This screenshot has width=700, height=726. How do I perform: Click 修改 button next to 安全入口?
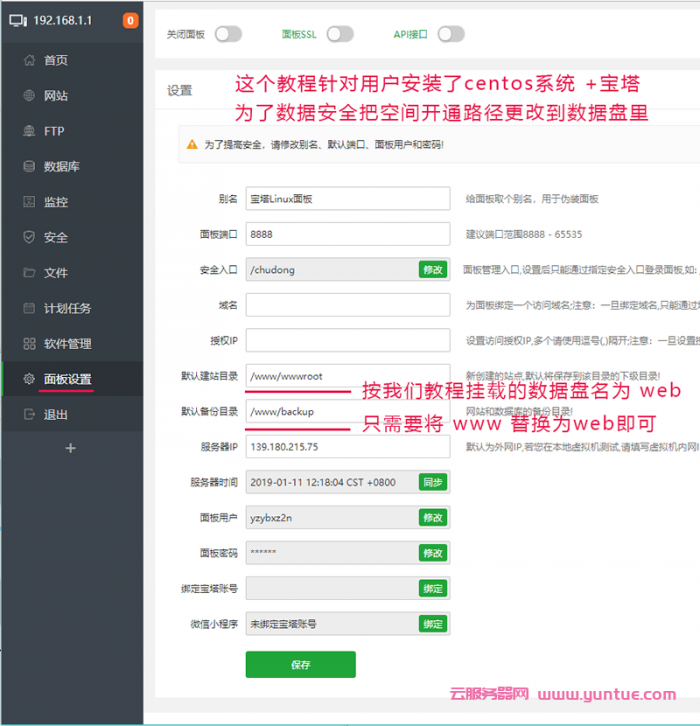pyautogui.click(x=432, y=270)
